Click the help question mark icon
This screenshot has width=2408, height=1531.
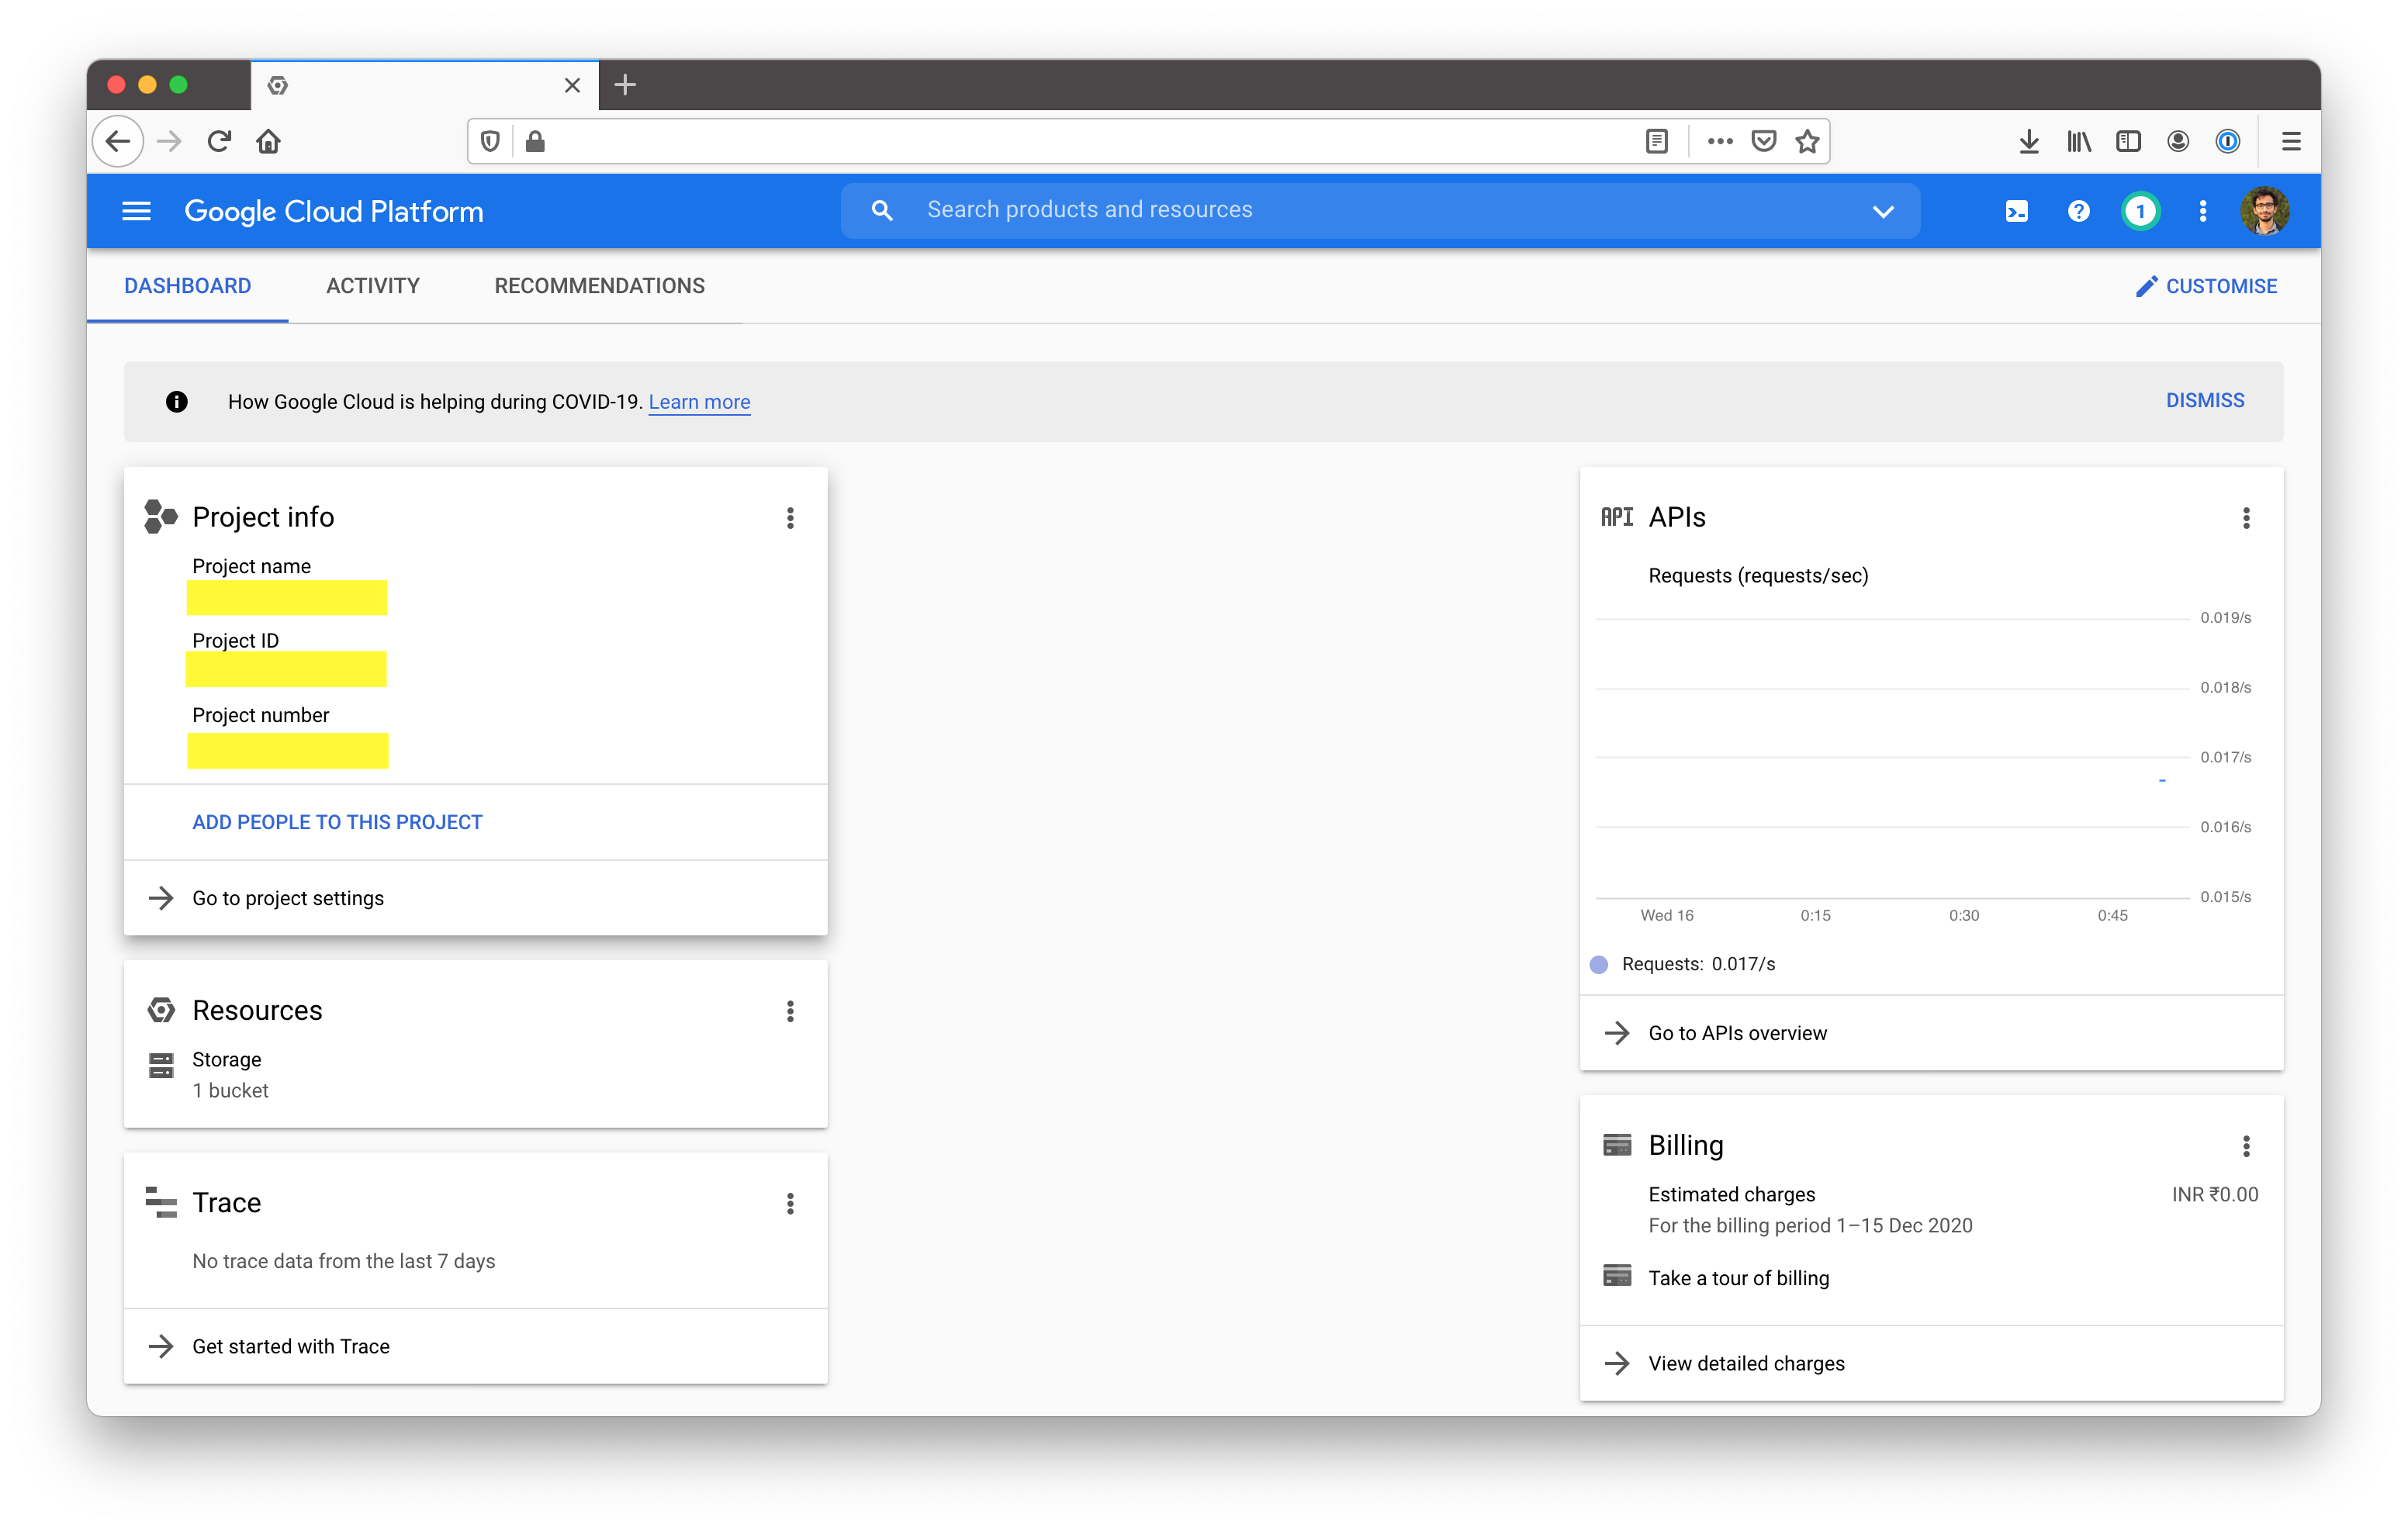(2078, 209)
